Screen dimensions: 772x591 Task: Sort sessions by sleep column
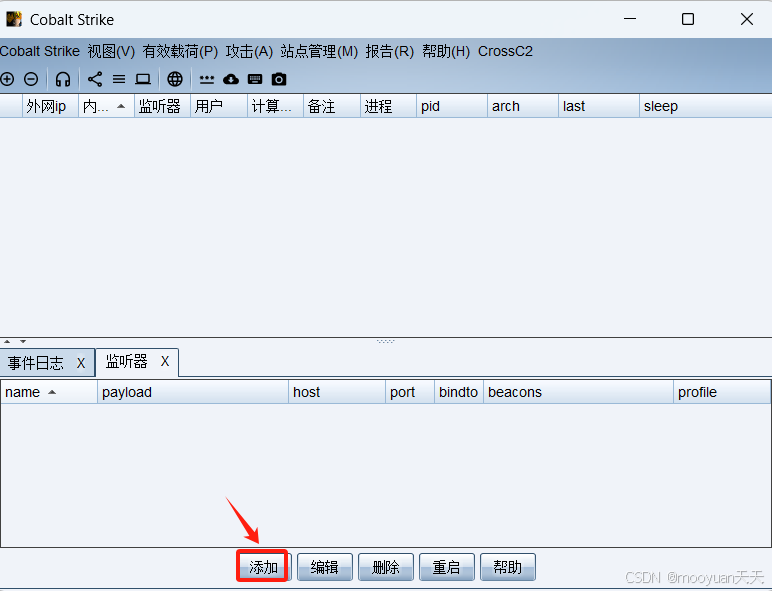pos(706,106)
